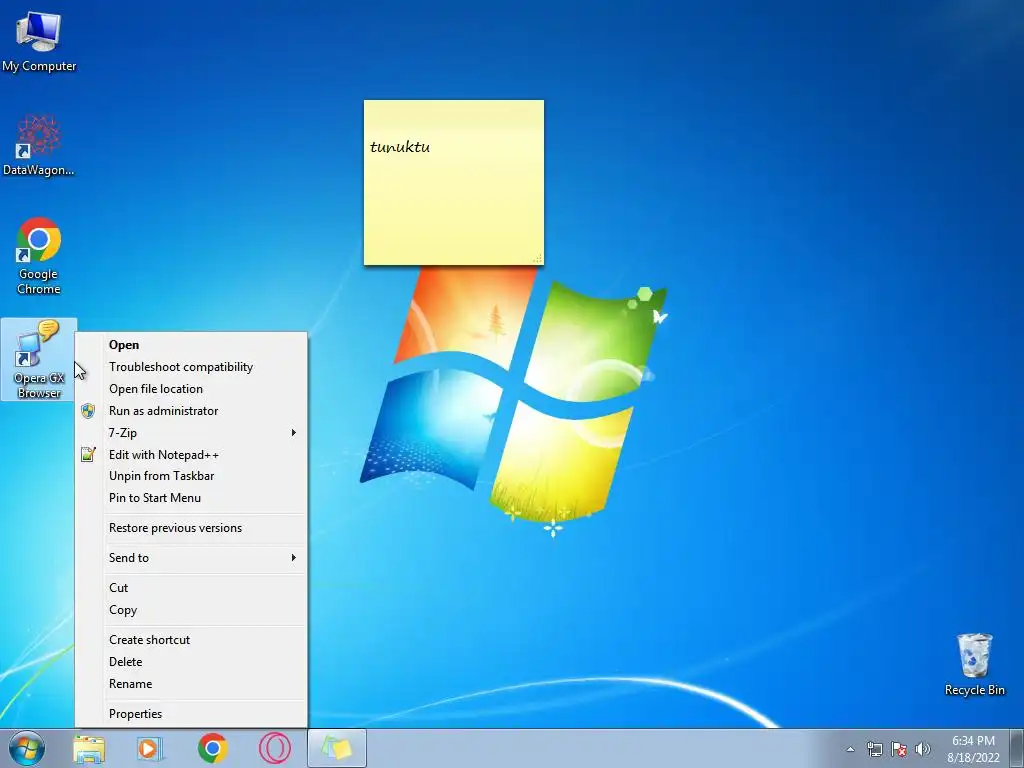Choose Restore previous versions
Screen dimensions: 1024x768
point(191,528)
